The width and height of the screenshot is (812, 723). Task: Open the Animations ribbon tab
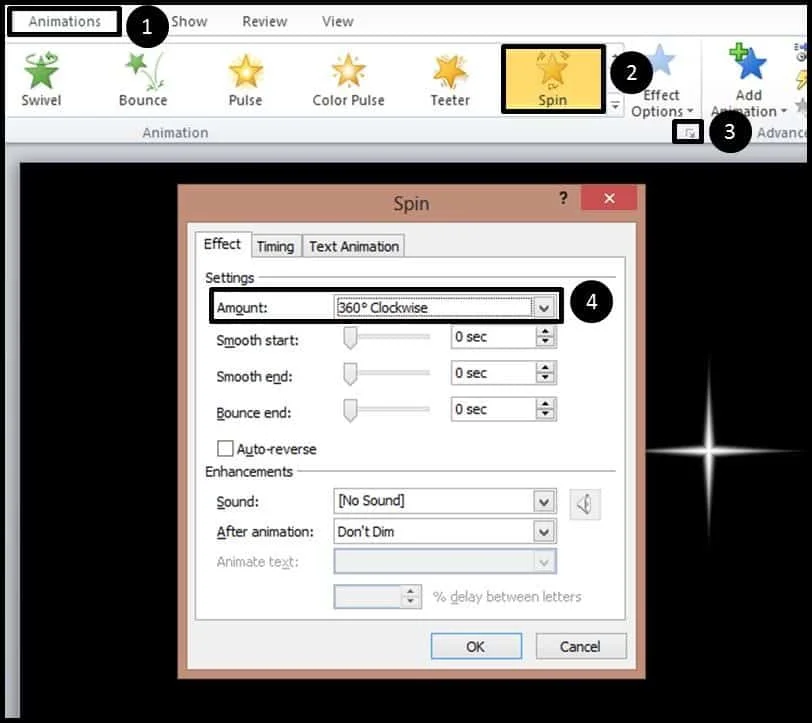coord(65,21)
